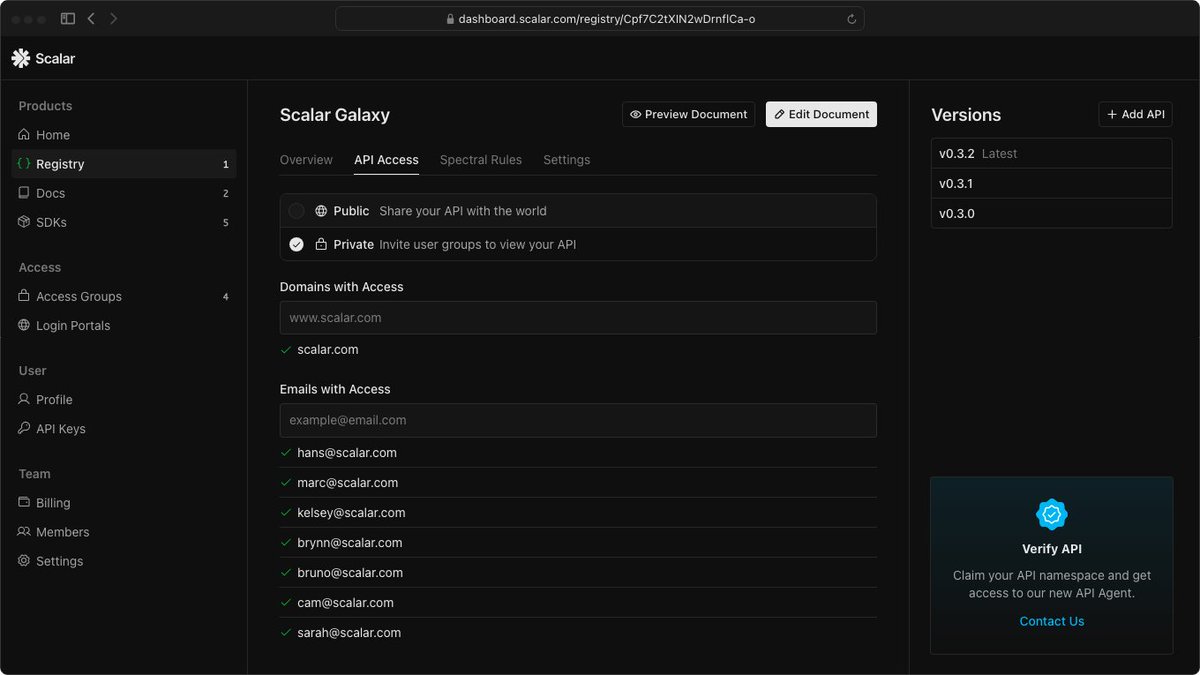This screenshot has height=675, width=1200.
Task: Click the Login Portals globe icon
Action: pyautogui.click(x=24, y=325)
